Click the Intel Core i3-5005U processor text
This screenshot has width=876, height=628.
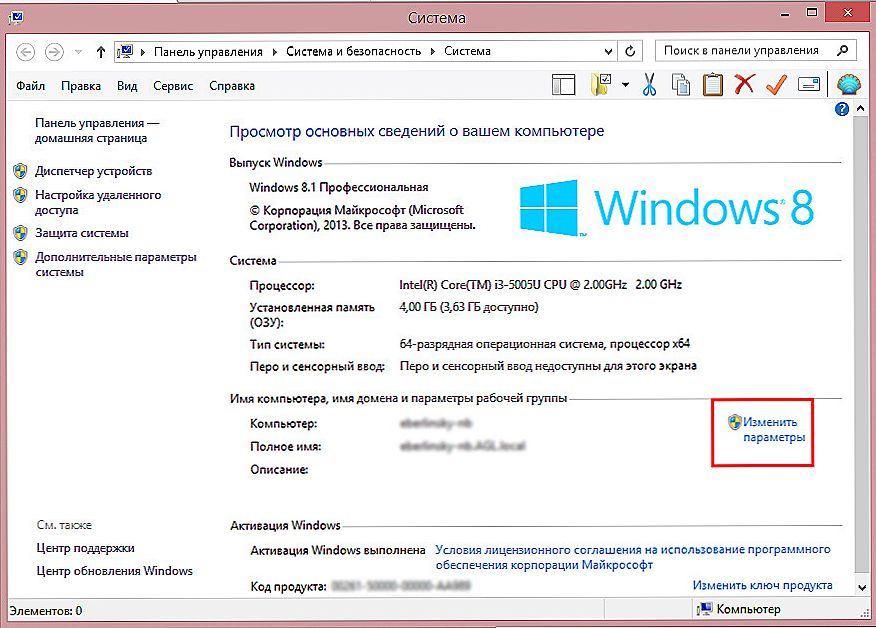(540, 284)
